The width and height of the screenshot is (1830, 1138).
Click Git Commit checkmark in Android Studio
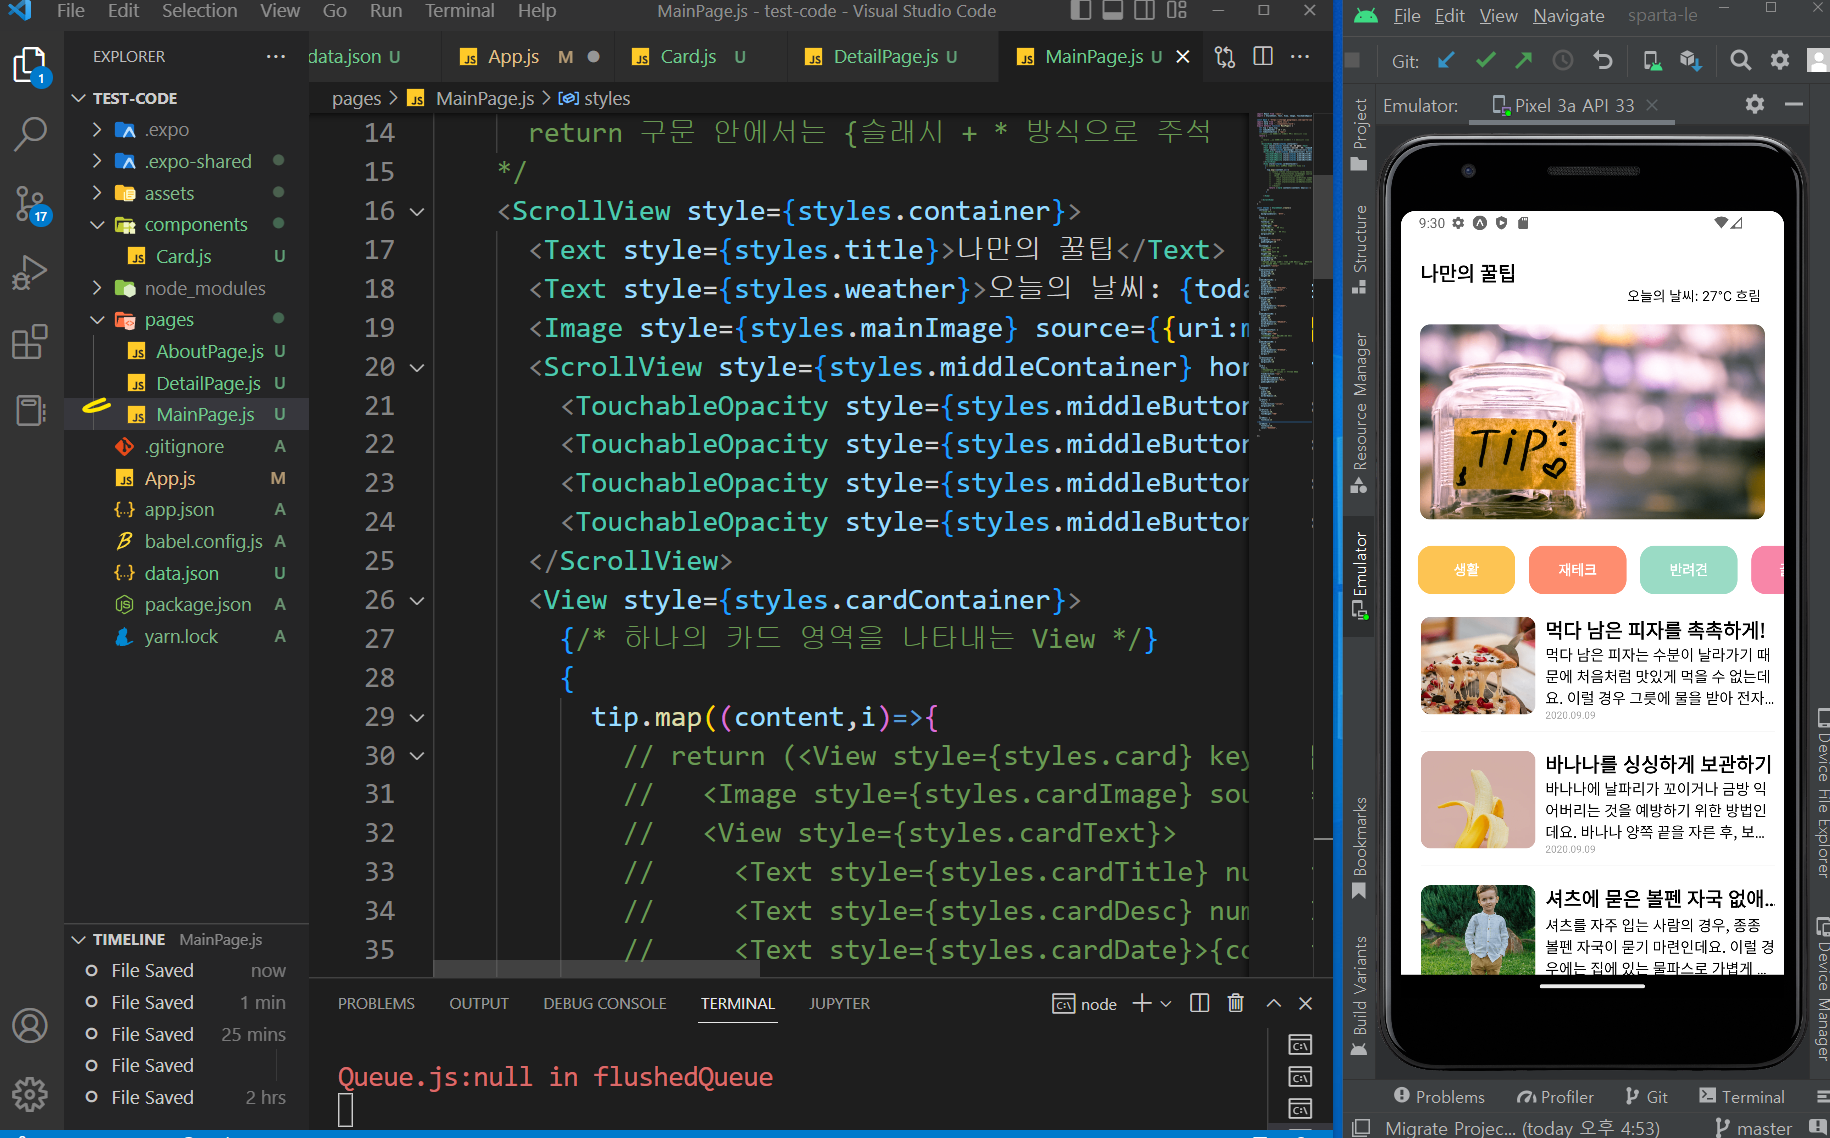point(1486,61)
